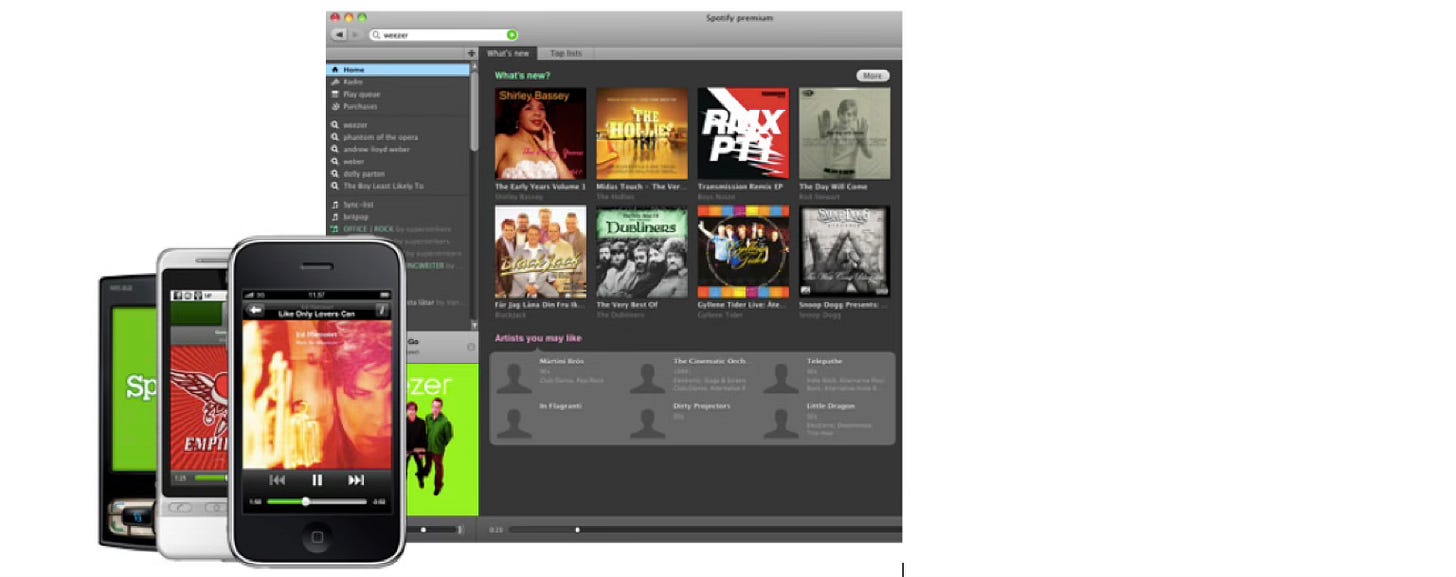Click the desktop track progress slider
Viewport: 1456px width, 577px height.
pos(705,529)
